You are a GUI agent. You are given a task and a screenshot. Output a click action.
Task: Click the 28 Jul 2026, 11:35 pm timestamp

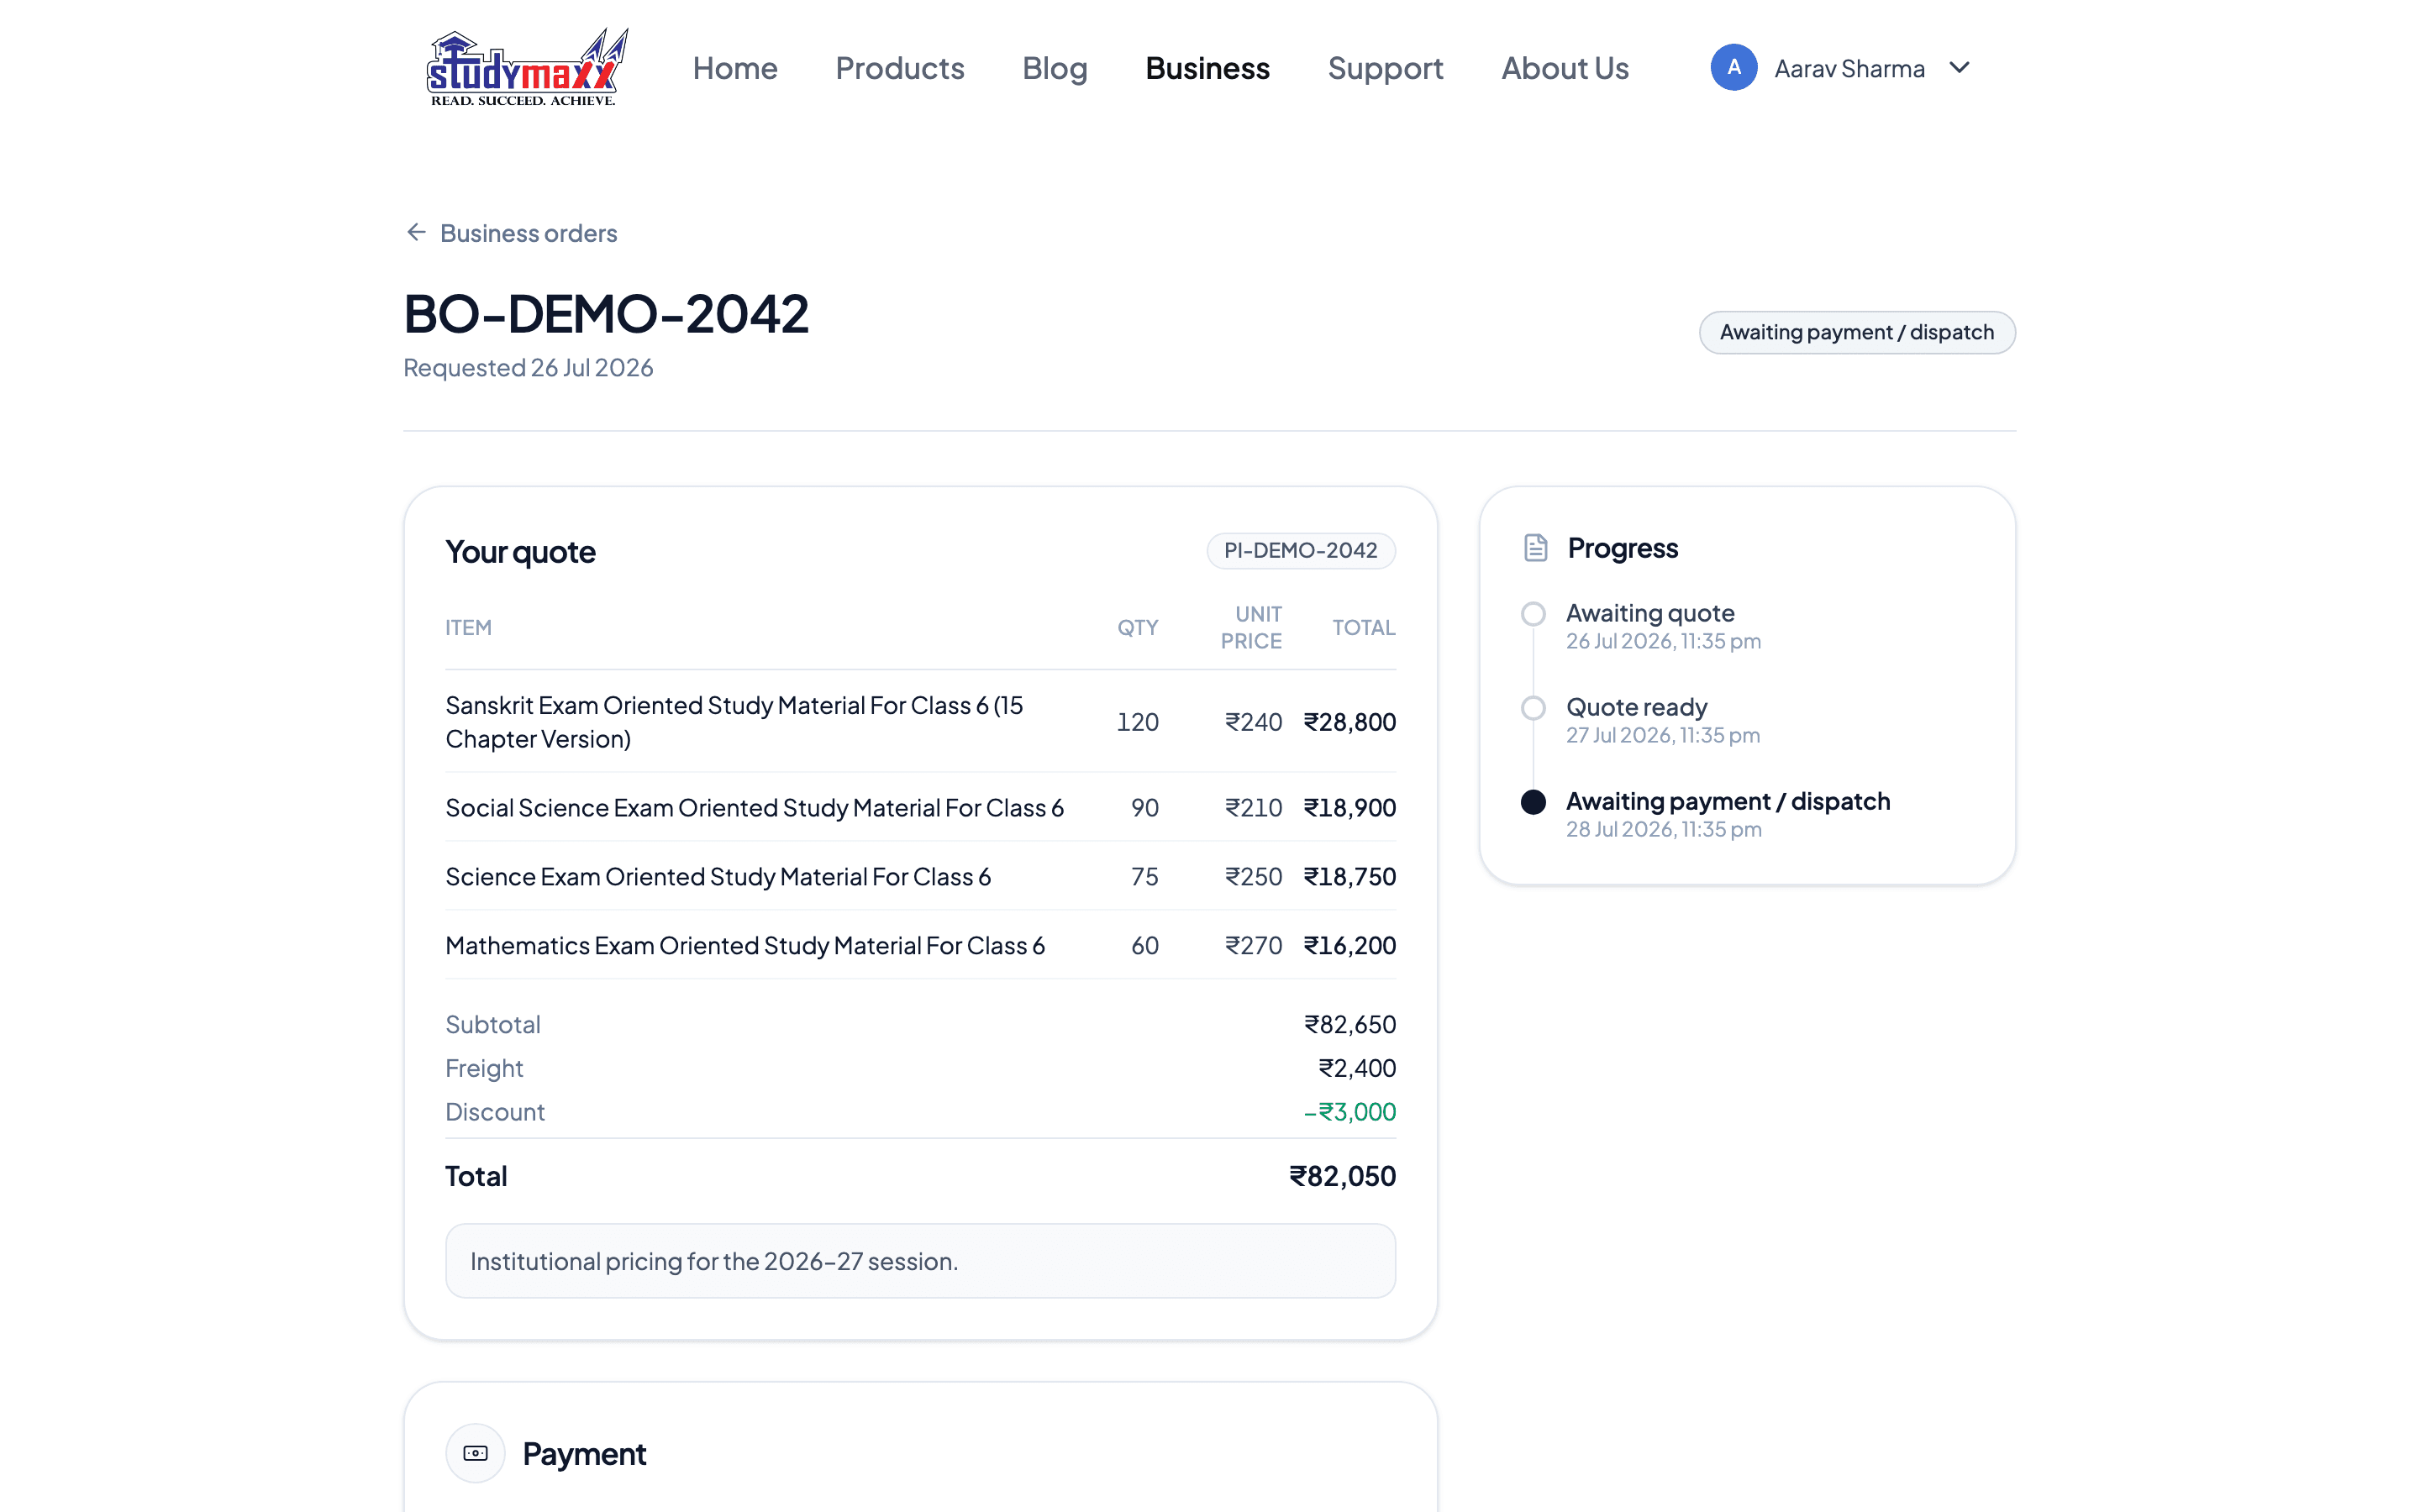pyautogui.click(x=1663, y=829)
